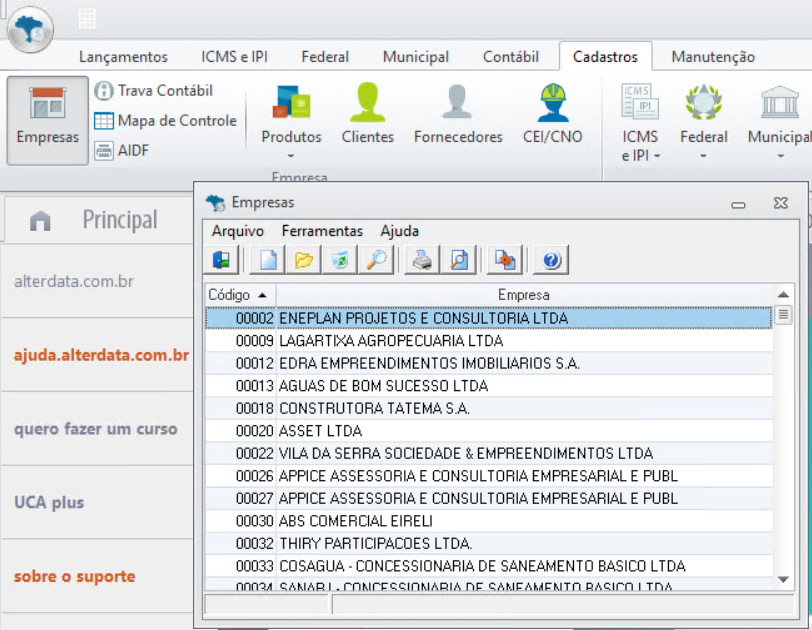Open the UCA plus link
The image size is (812, 630).
[49, 503]
